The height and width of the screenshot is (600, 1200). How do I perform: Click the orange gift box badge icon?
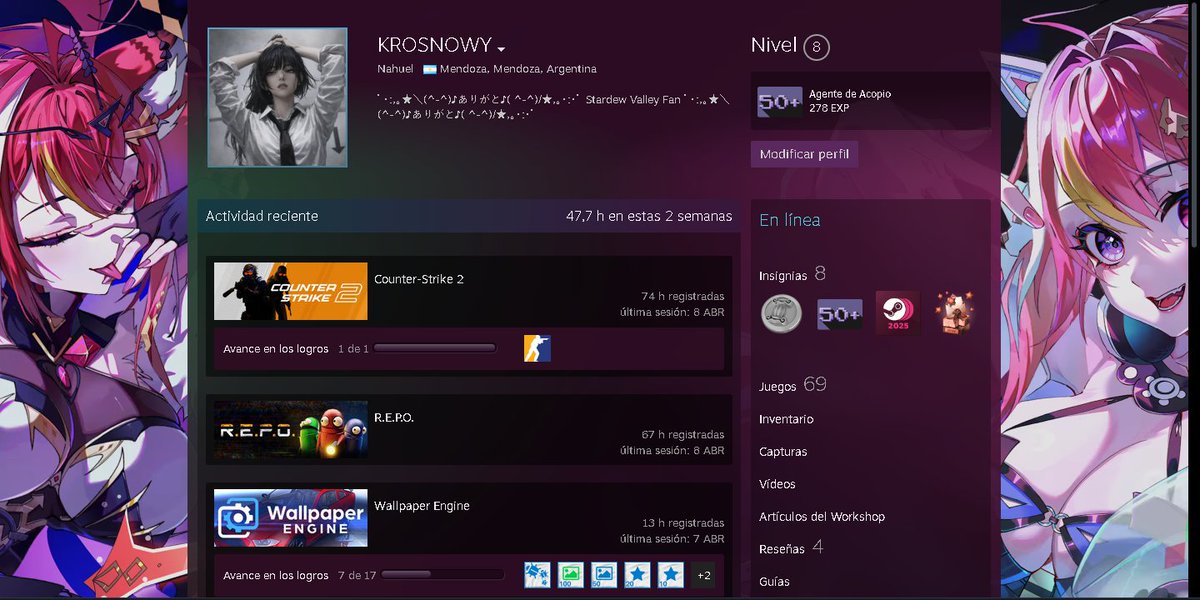coord(955,314)
